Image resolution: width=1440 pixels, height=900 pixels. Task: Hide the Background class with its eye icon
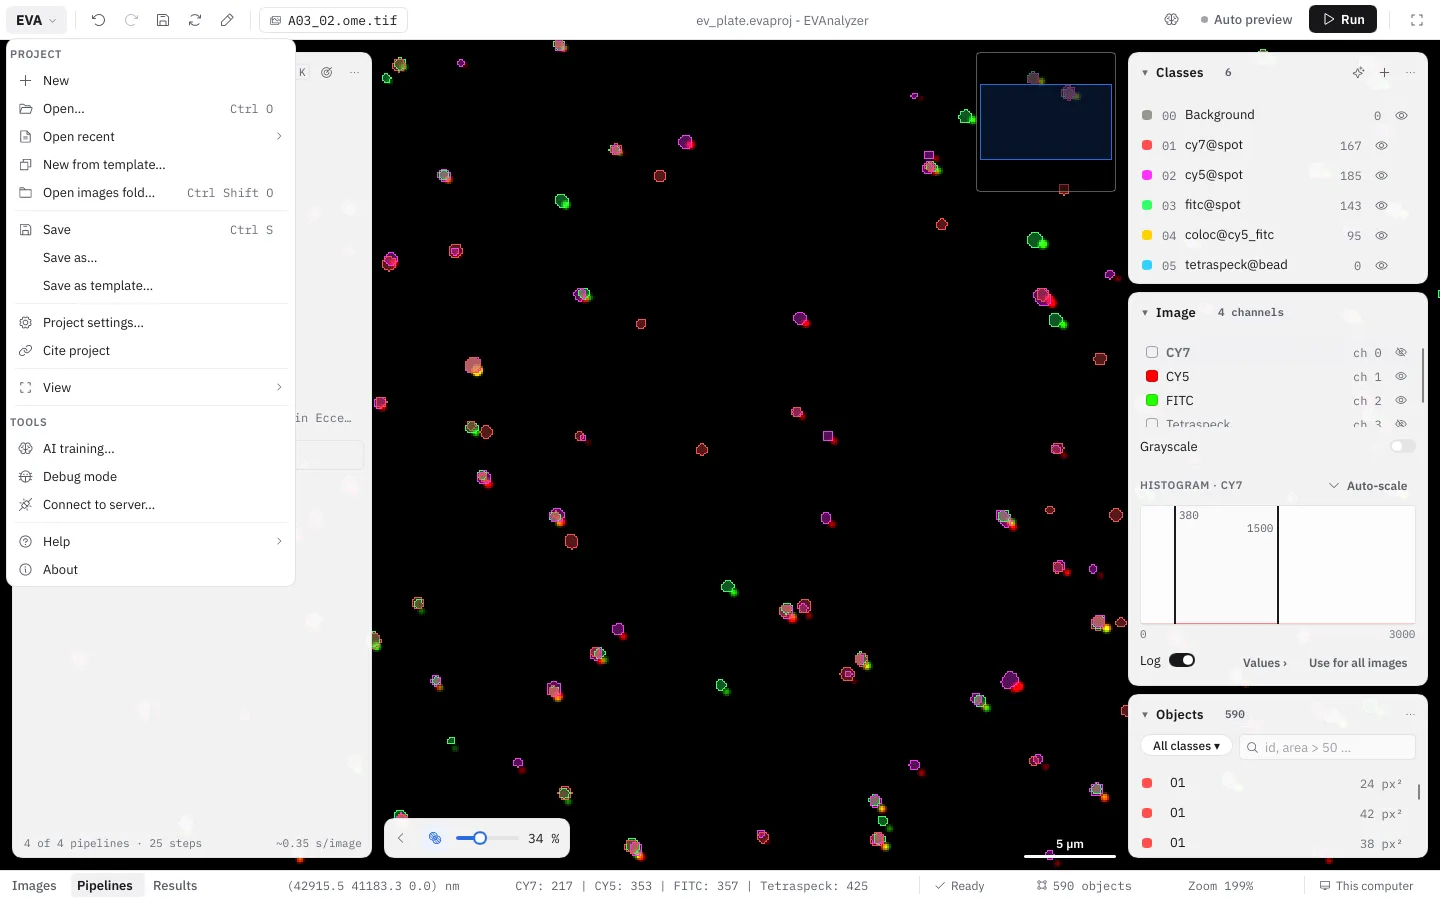tap(1401, 116)
